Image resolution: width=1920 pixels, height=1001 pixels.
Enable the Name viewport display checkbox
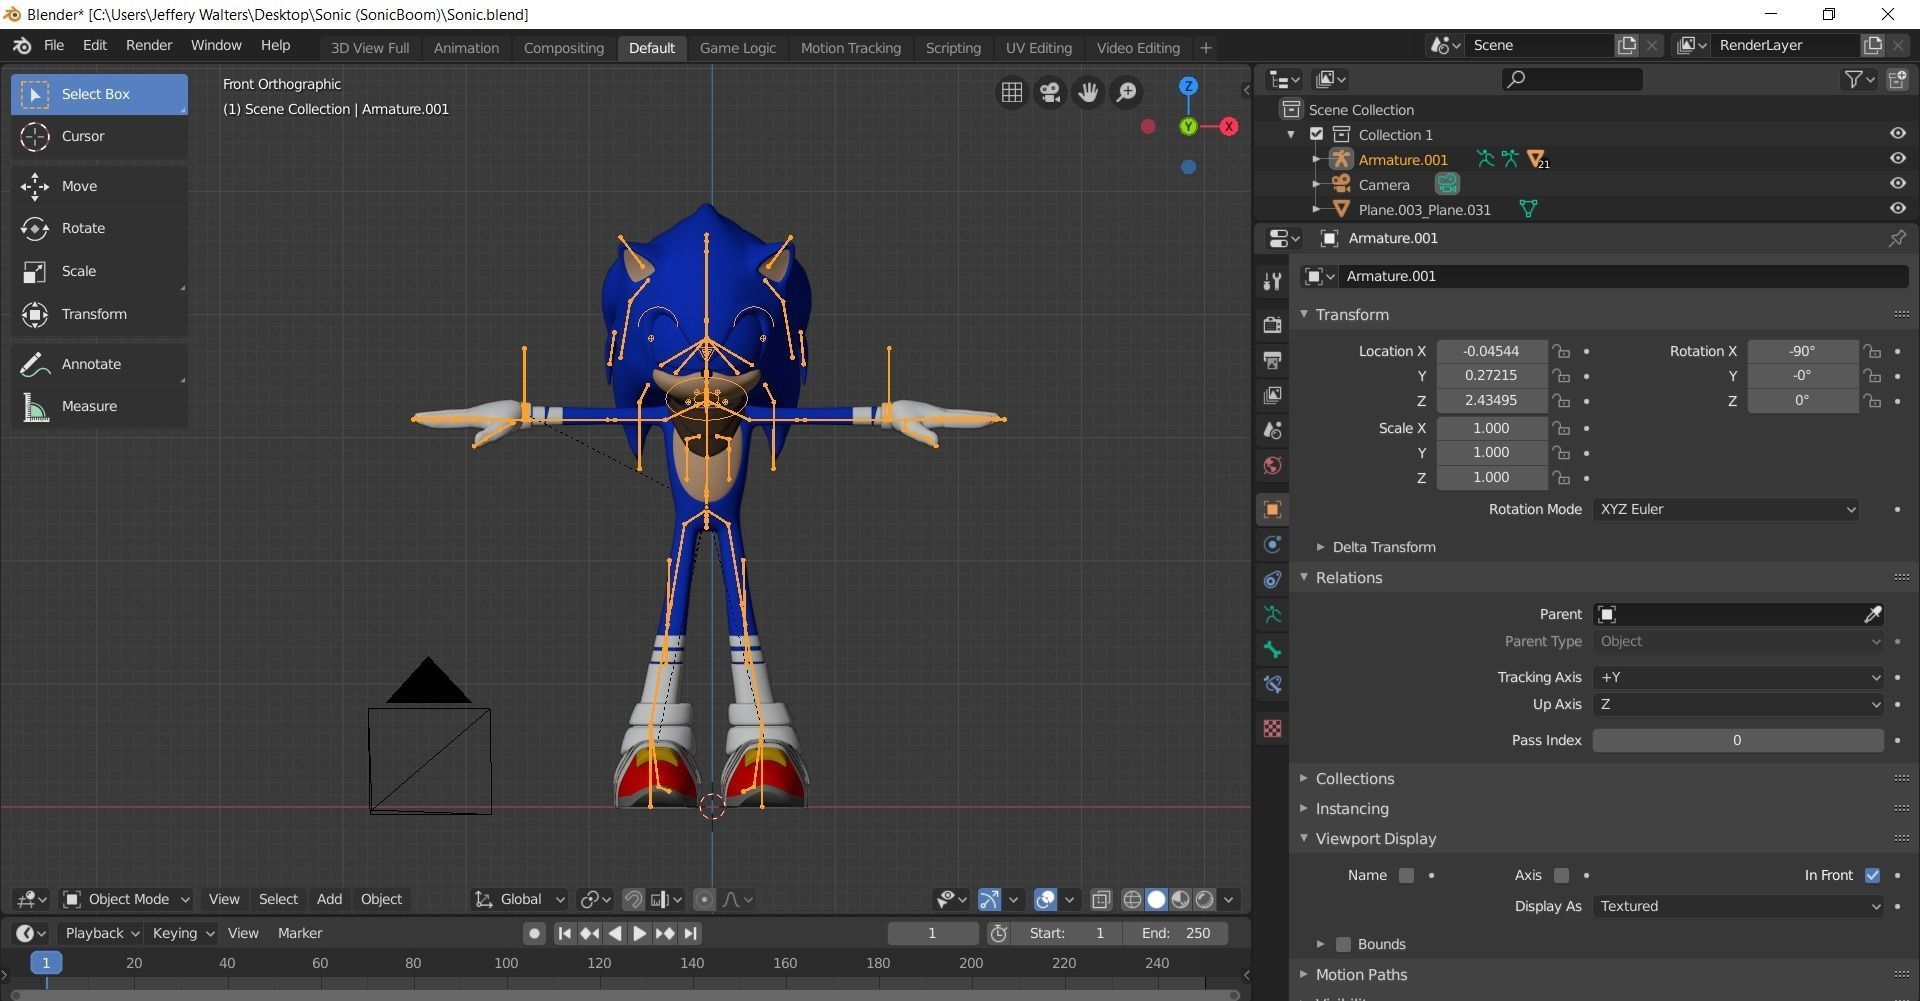click(x=1406, y=875)
